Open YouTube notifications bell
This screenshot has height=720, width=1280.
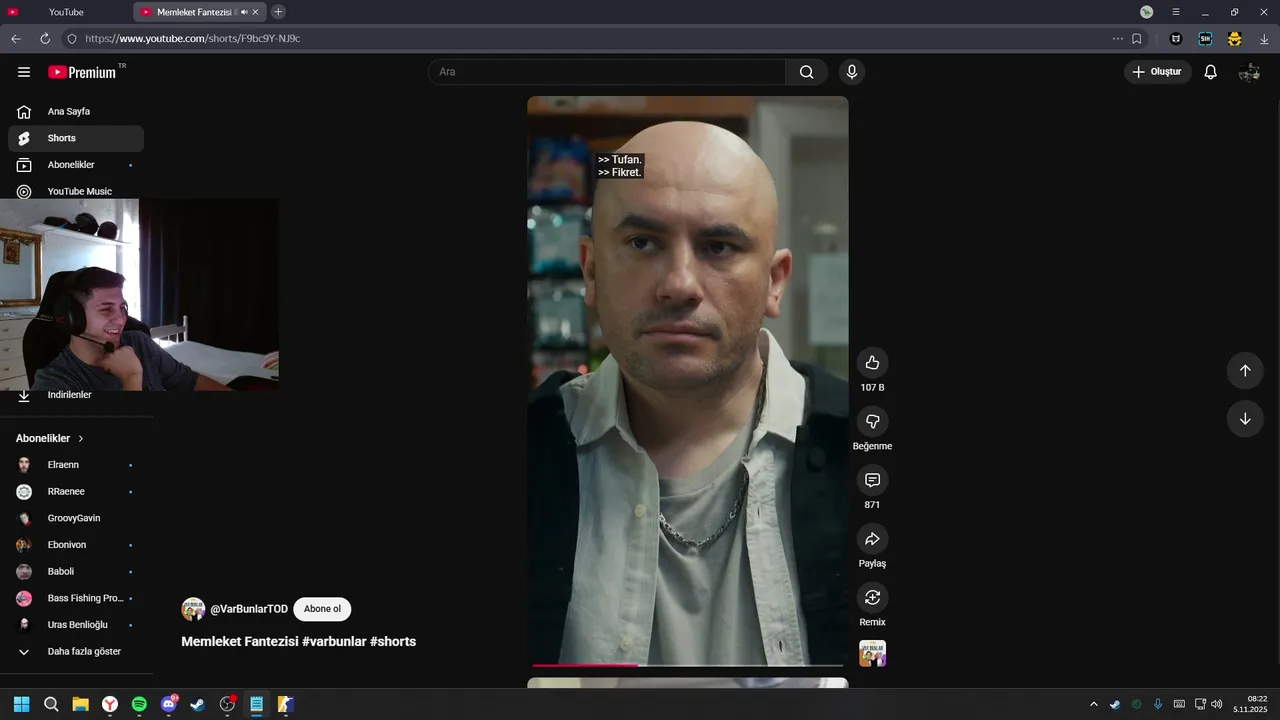pos(1210,72)
